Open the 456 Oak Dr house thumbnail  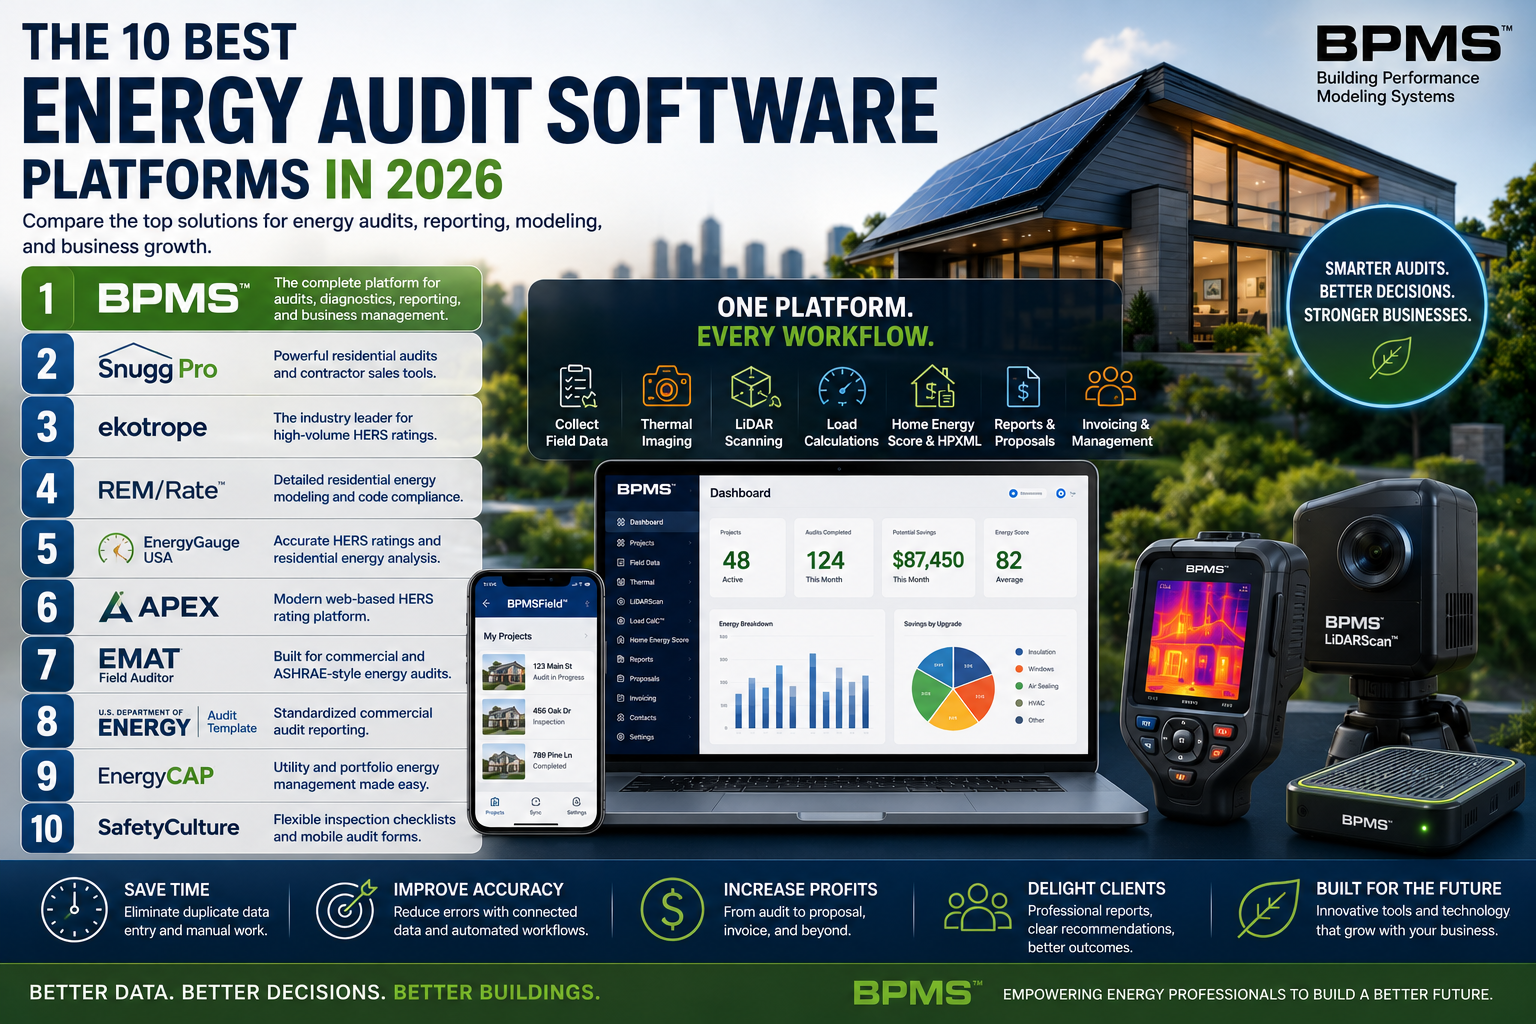pos(504,717)
